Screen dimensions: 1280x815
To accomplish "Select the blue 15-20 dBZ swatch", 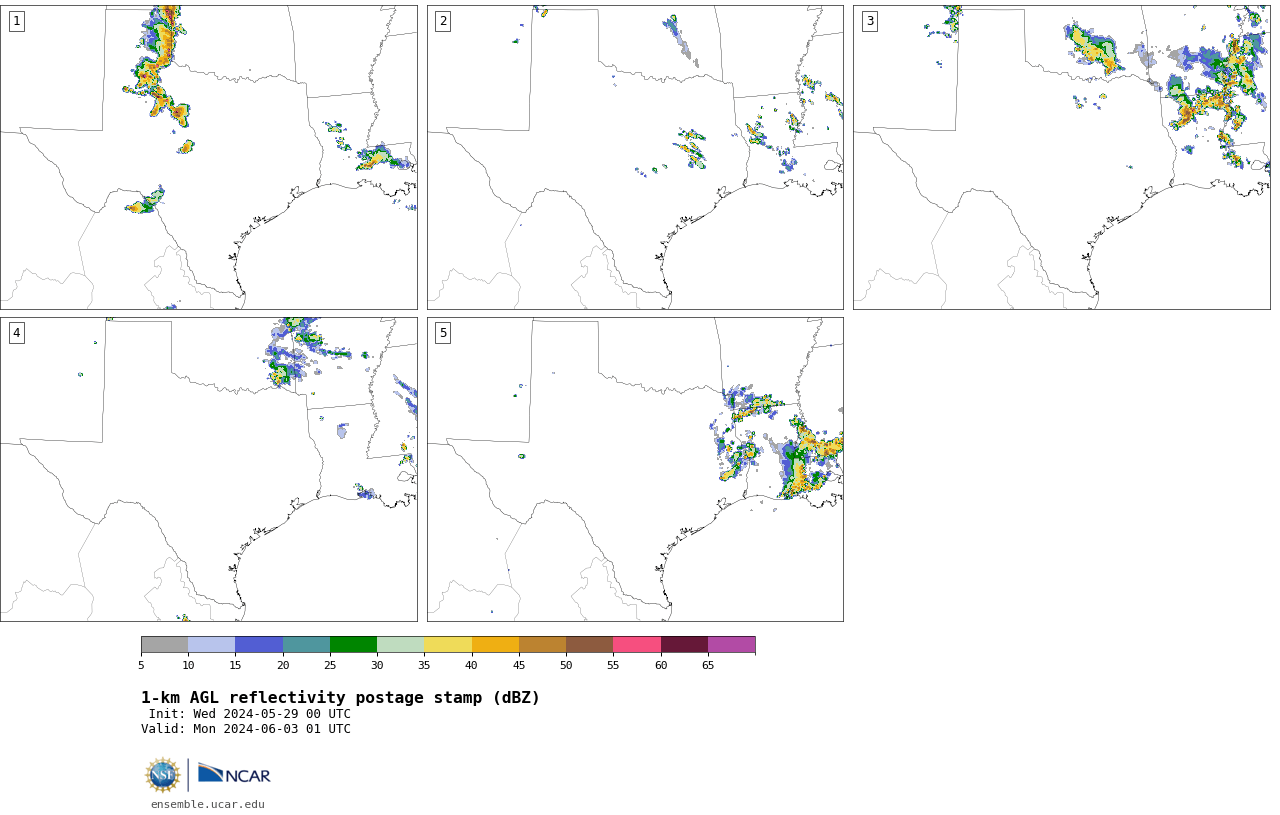I will [x=259, y=644].
